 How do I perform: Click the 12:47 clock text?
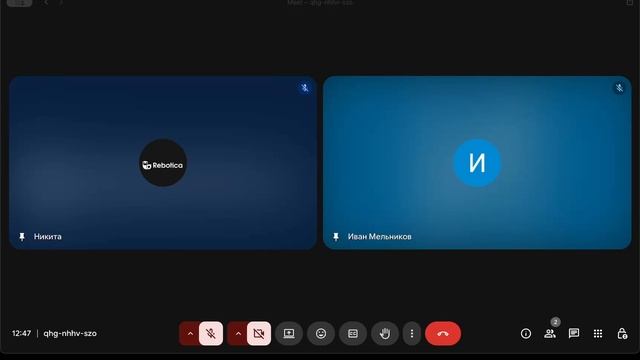21,333
